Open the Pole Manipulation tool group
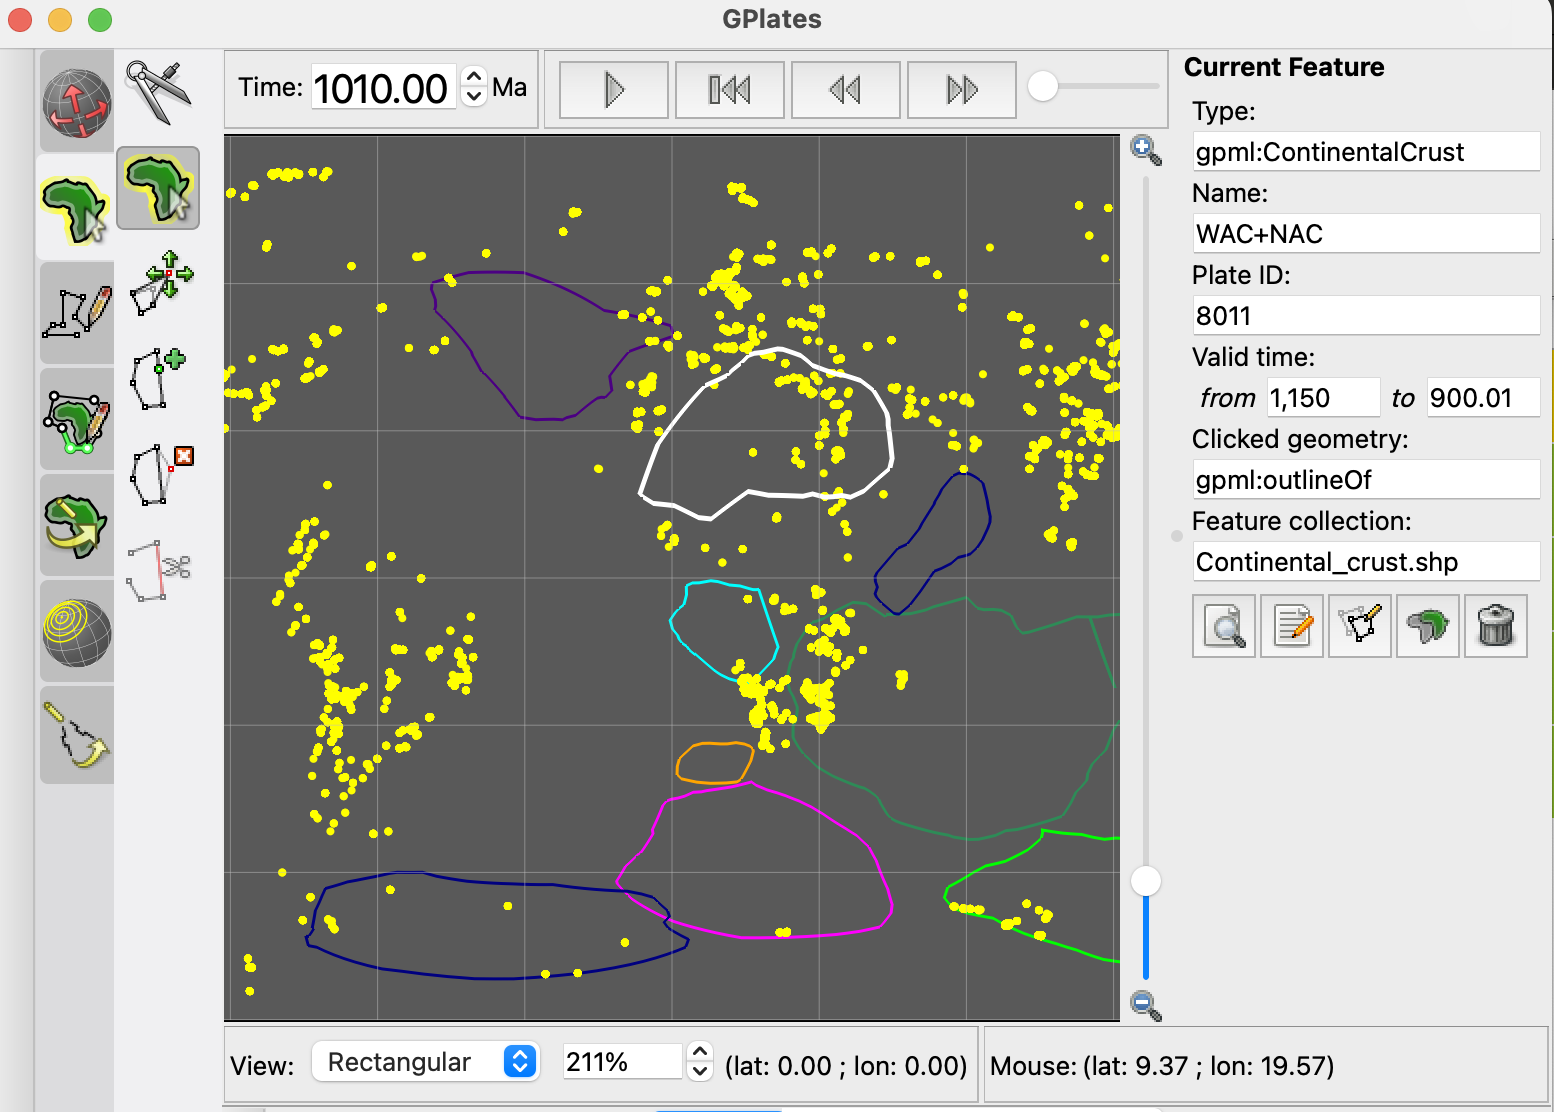1554x1112 pixels. 76,526
